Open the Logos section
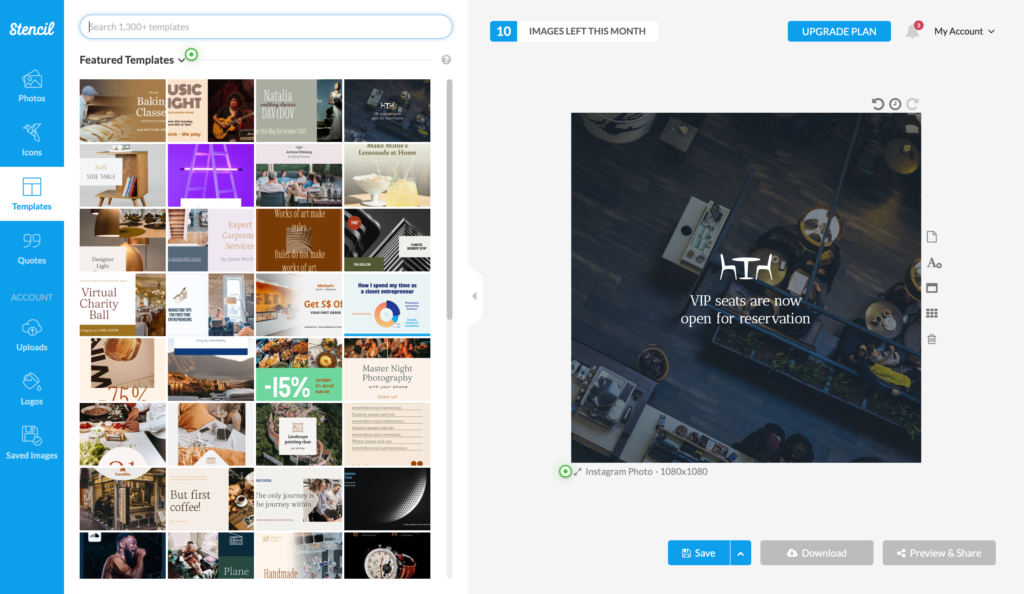 tap(31, 390)
